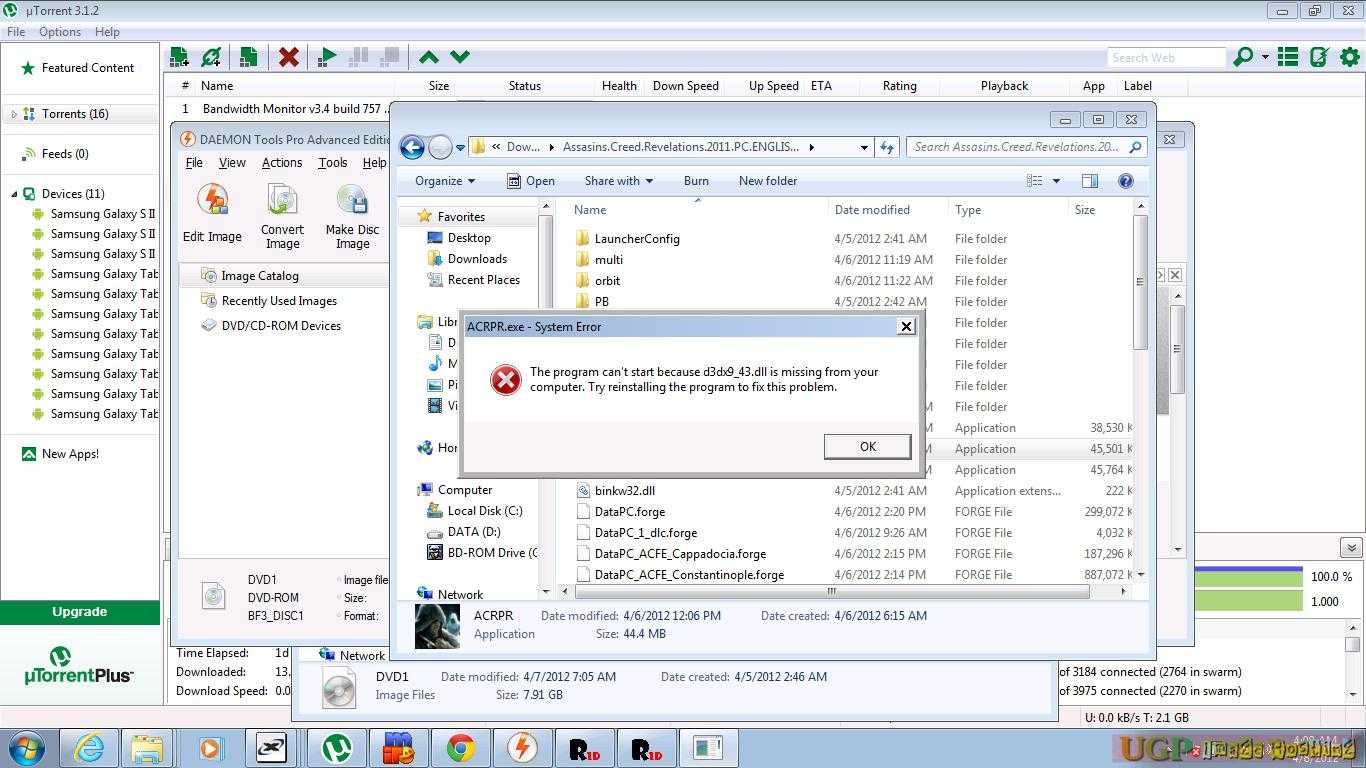Click the uTorrent Preferences gear icon

tap(1350, 57)
